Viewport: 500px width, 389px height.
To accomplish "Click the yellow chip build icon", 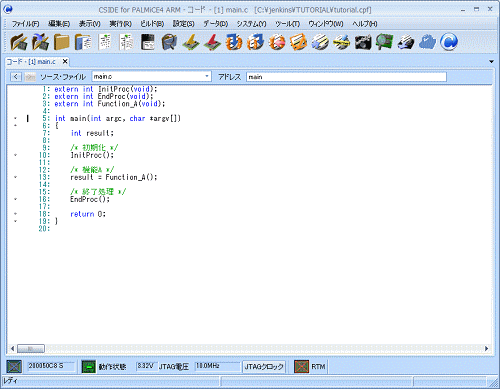I will click(191, 42).
